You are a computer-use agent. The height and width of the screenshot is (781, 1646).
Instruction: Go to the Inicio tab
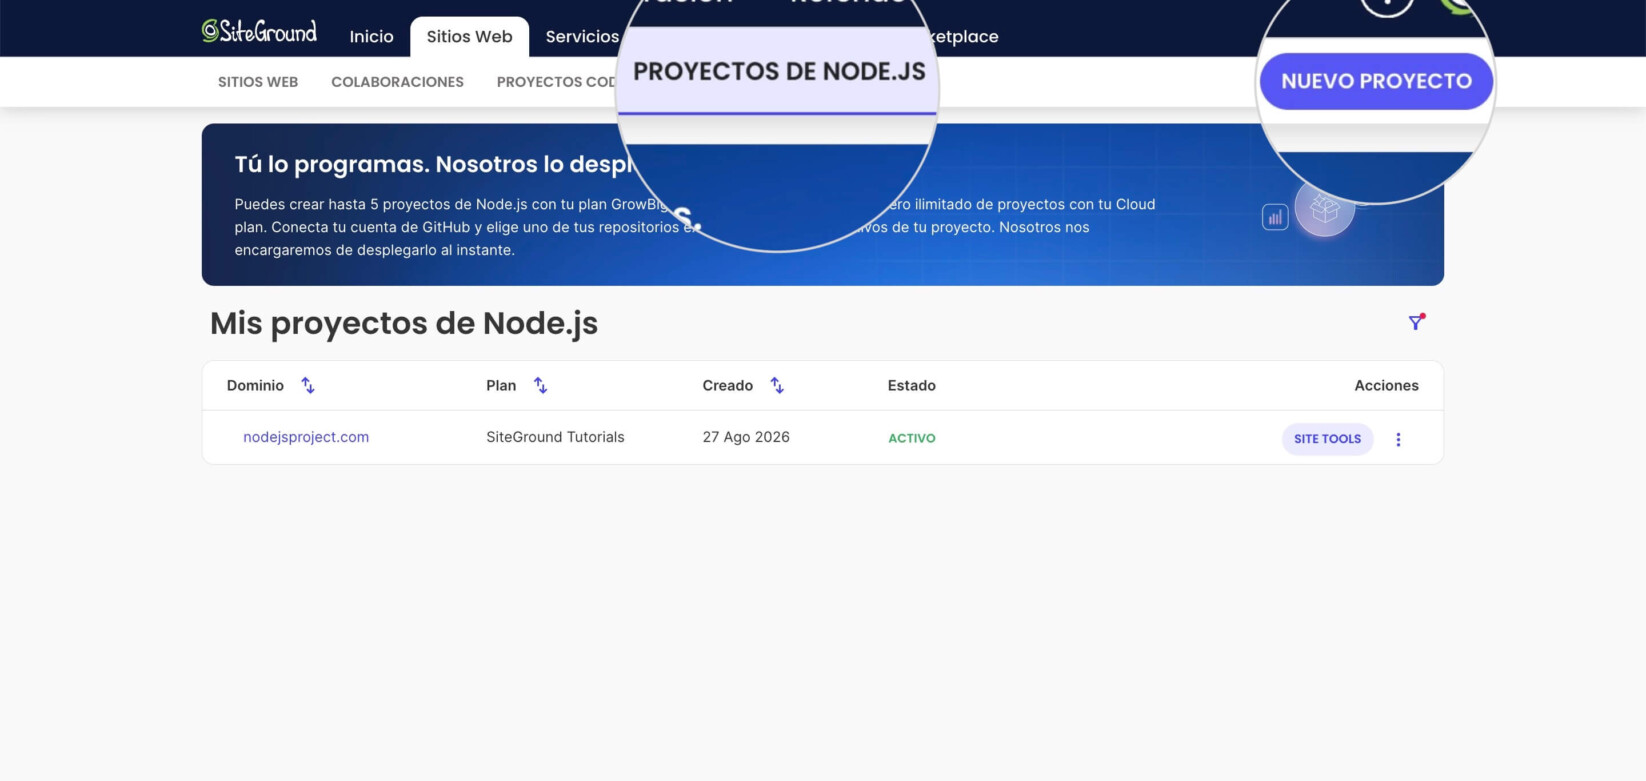point(371,36)
